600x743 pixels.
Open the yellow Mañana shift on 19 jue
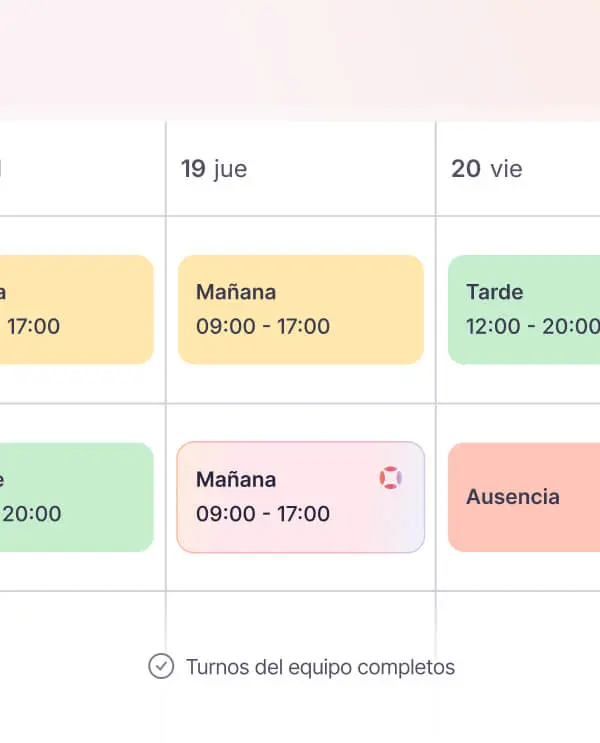[300, 309]
